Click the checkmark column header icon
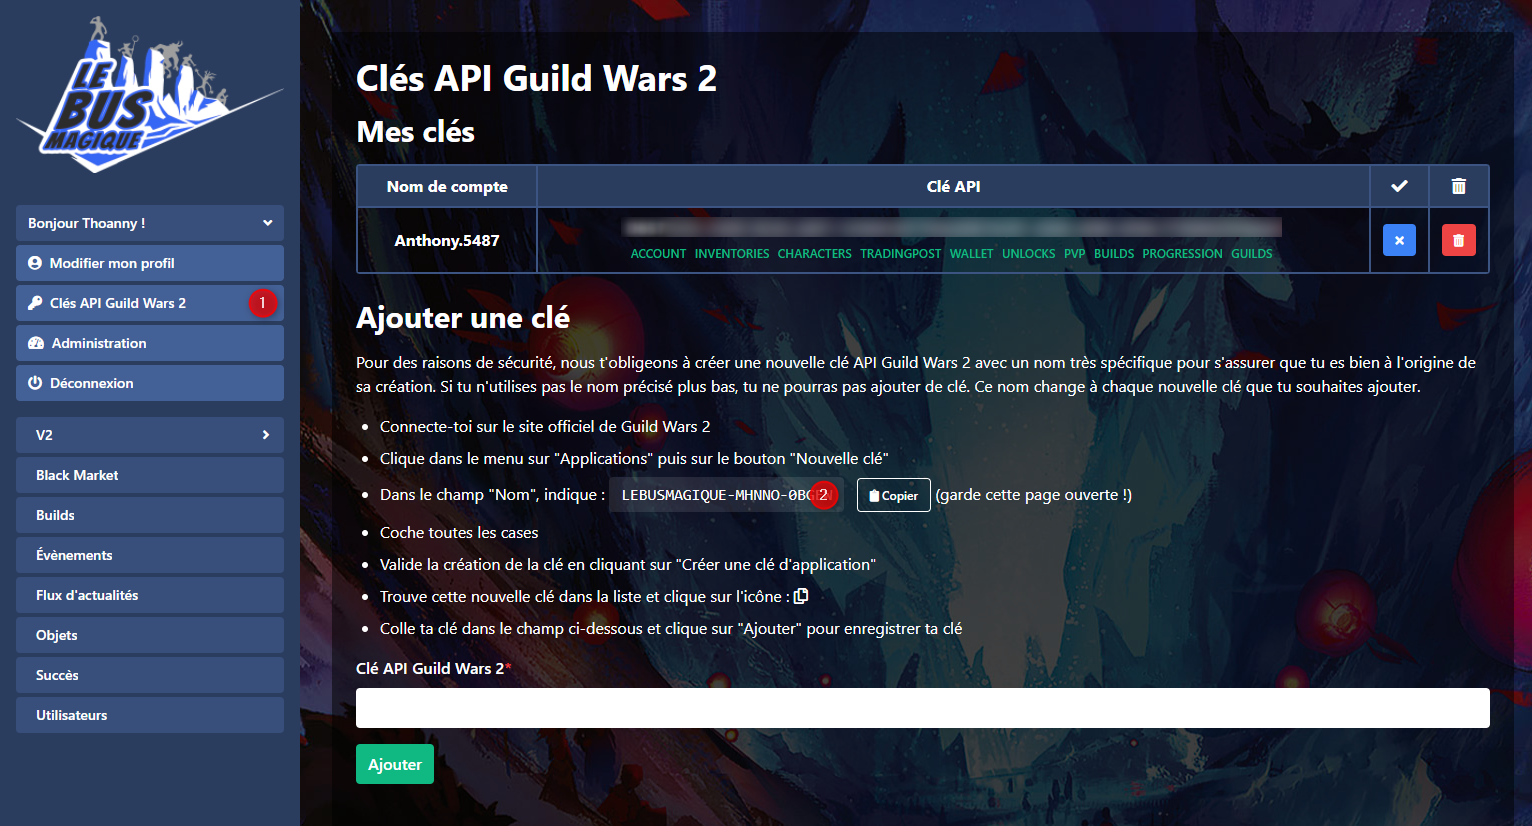Viewport: 1532px width, 826px height. tap(1399, 186)
